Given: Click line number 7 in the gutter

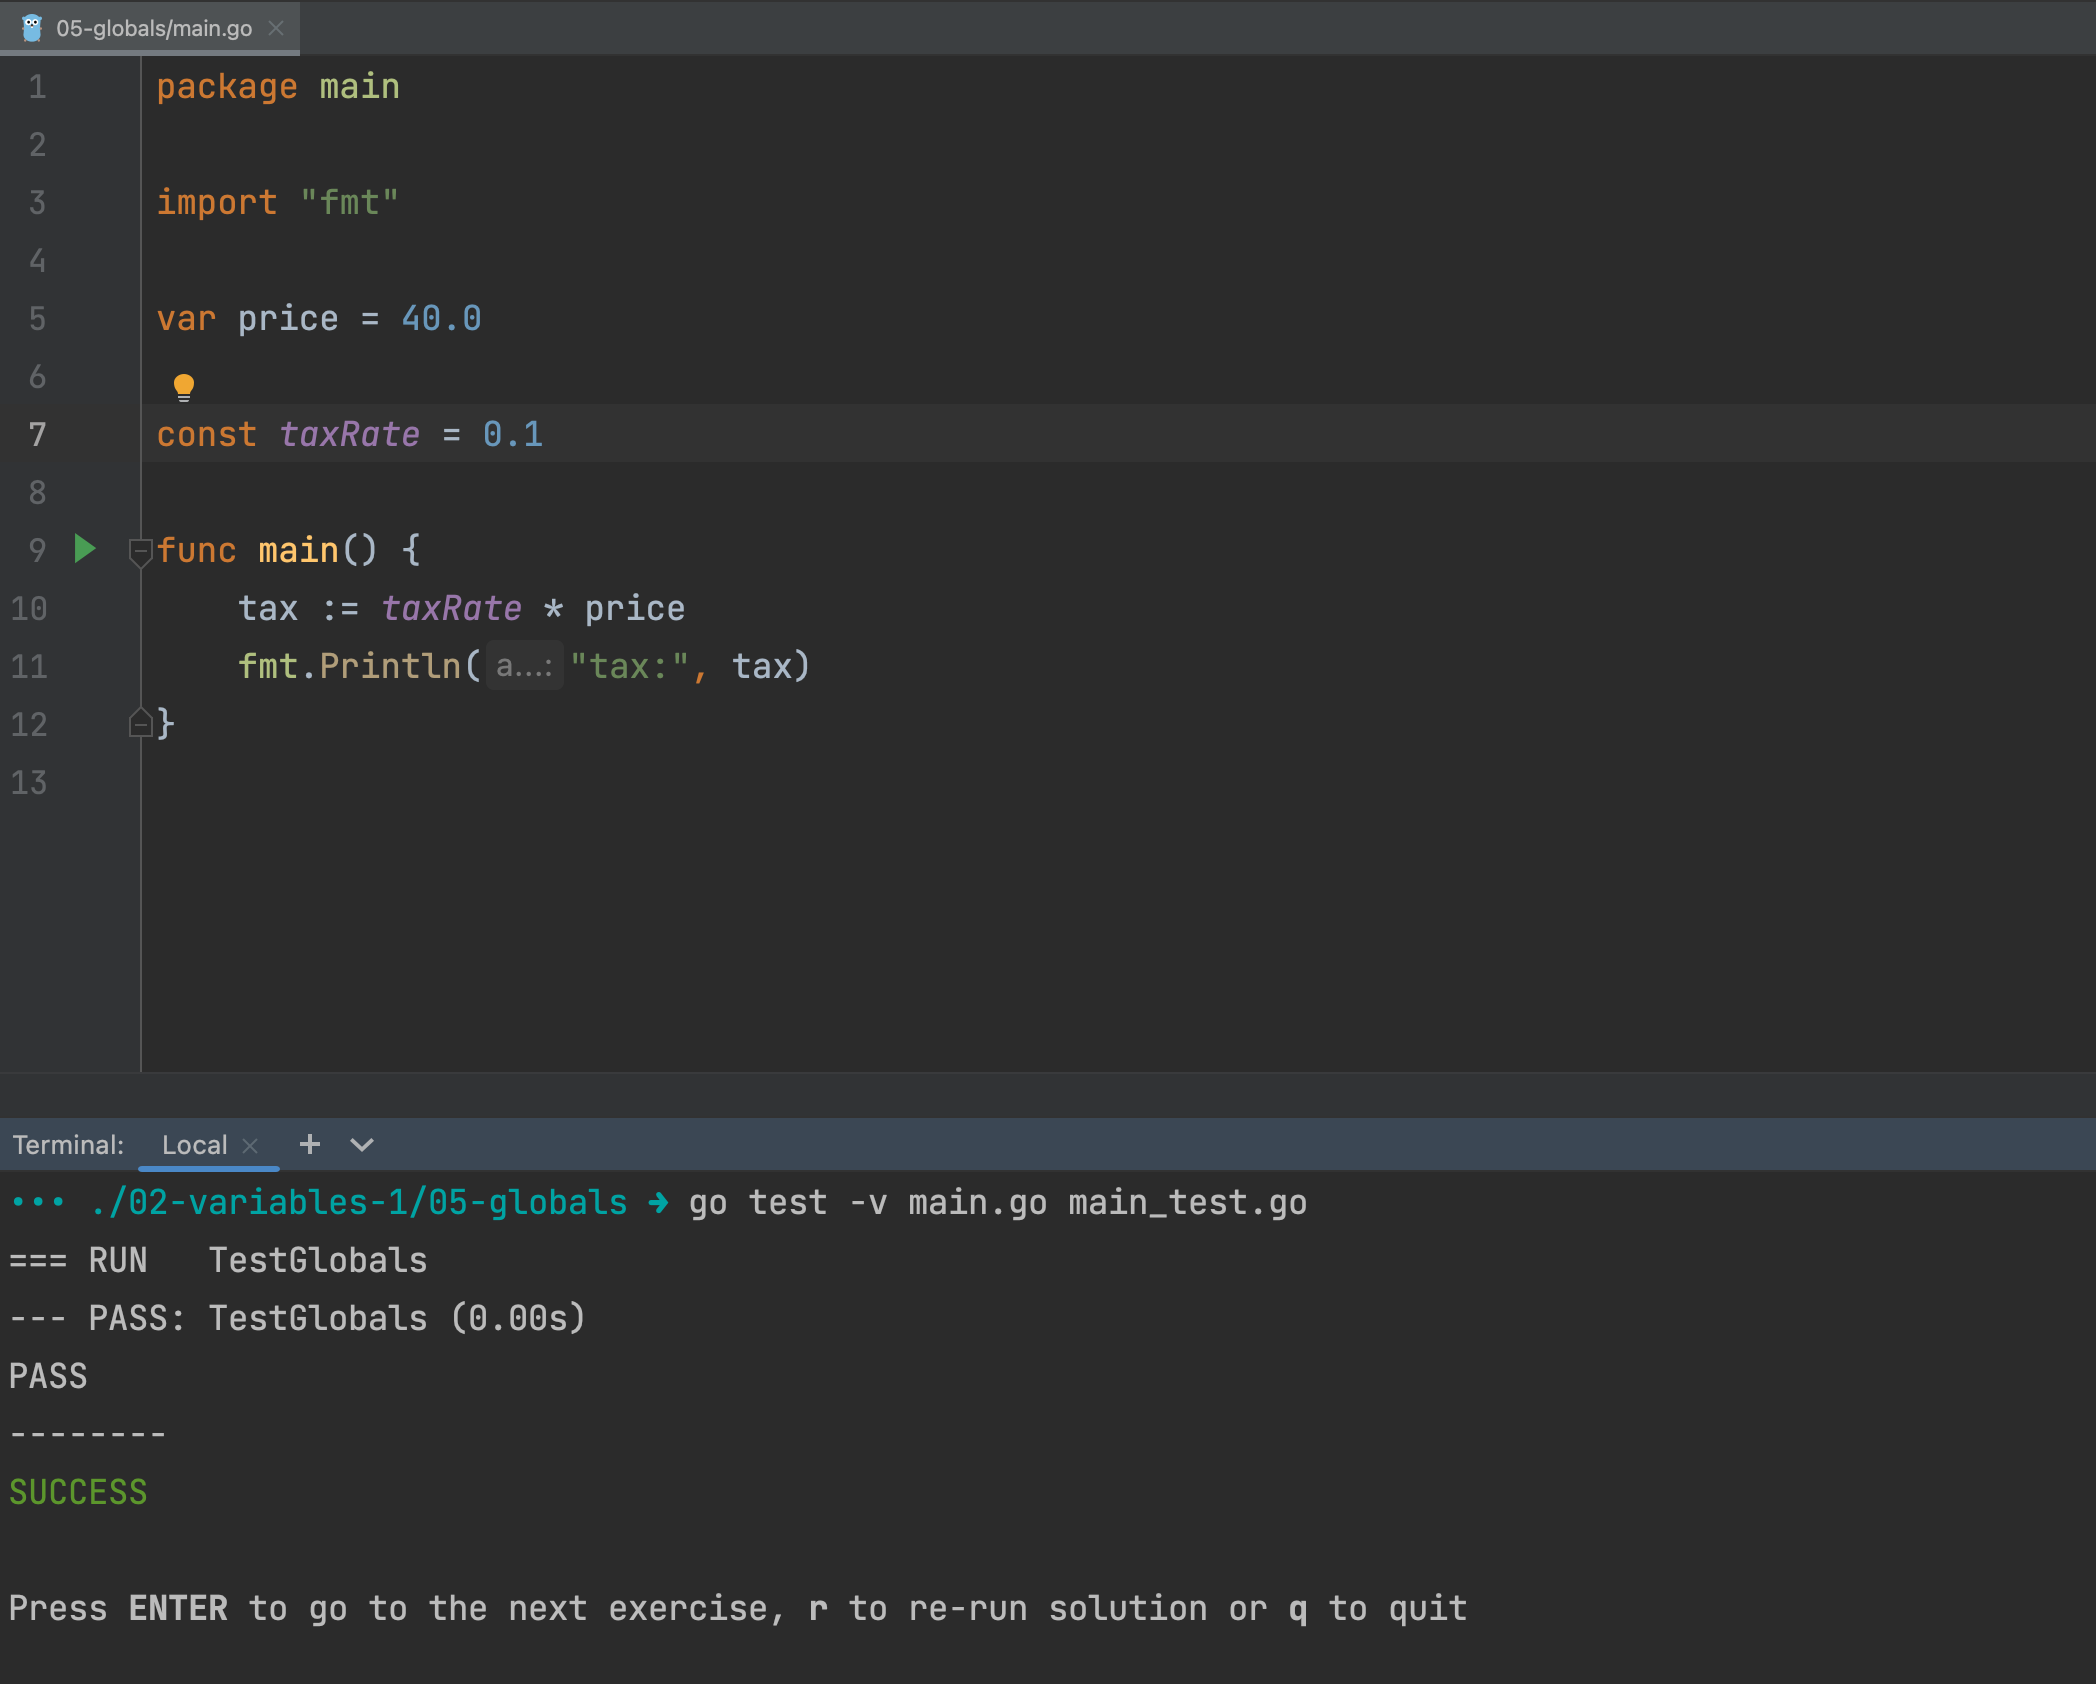Looking at the screenshot, I should click(37, 434).
